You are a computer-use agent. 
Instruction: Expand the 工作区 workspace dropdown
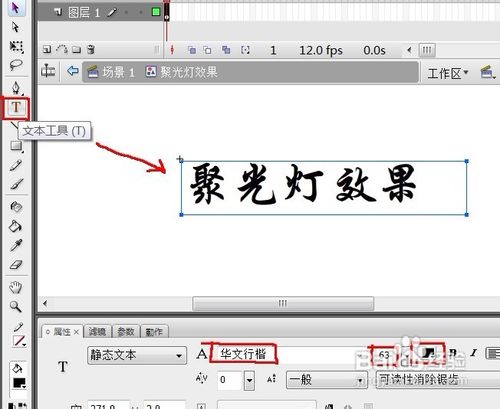point(448,73)
